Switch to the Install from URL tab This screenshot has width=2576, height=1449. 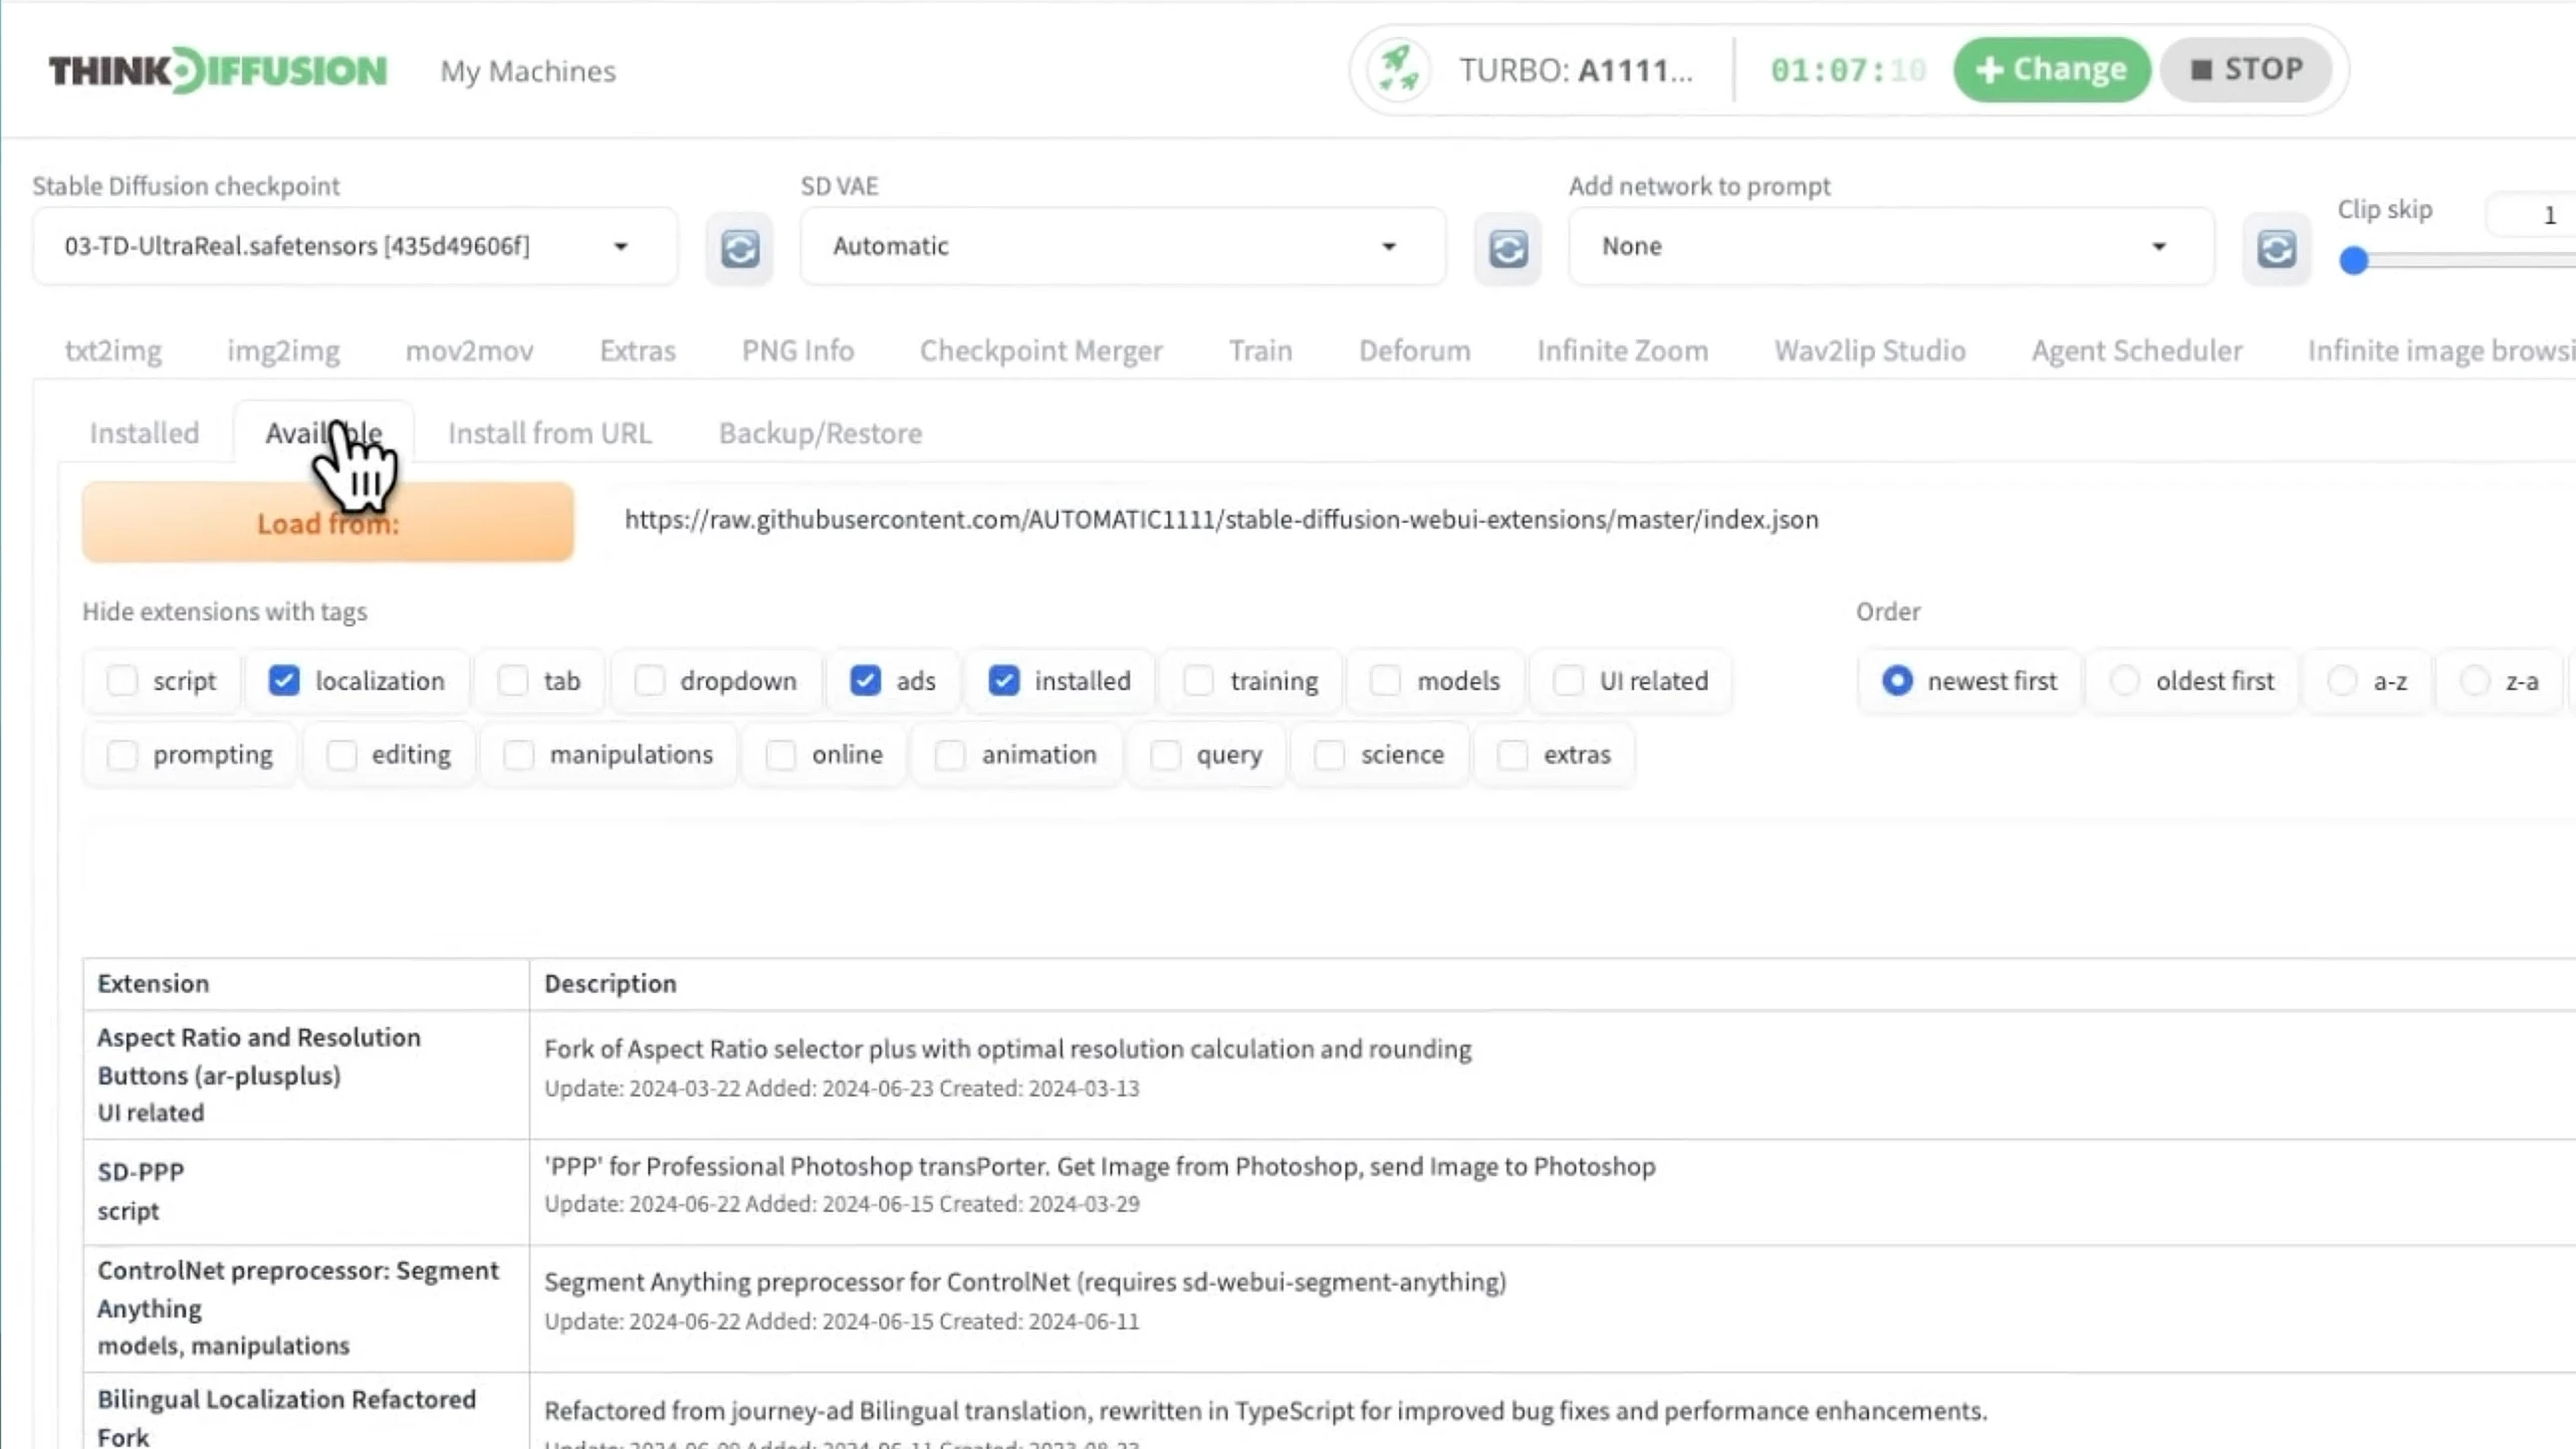pos(549,433)
